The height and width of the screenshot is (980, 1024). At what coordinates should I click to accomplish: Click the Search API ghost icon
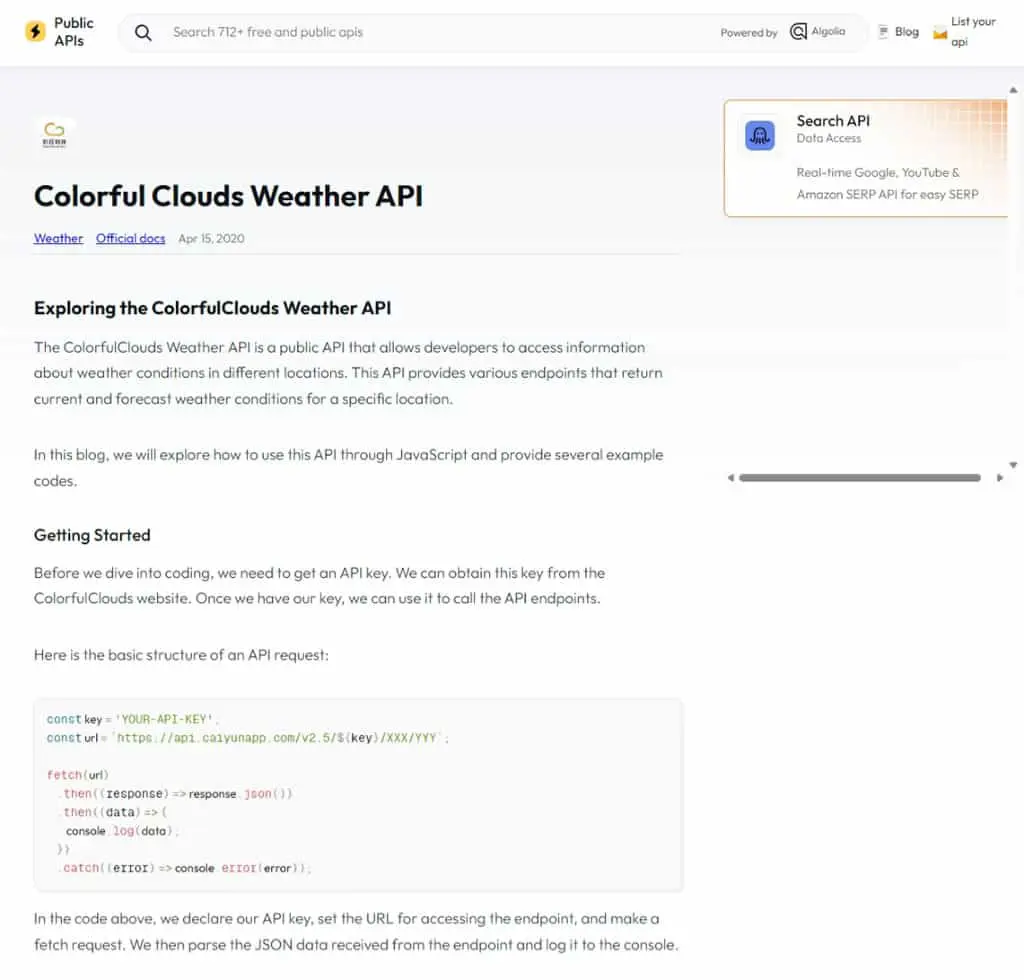[760, 135]
